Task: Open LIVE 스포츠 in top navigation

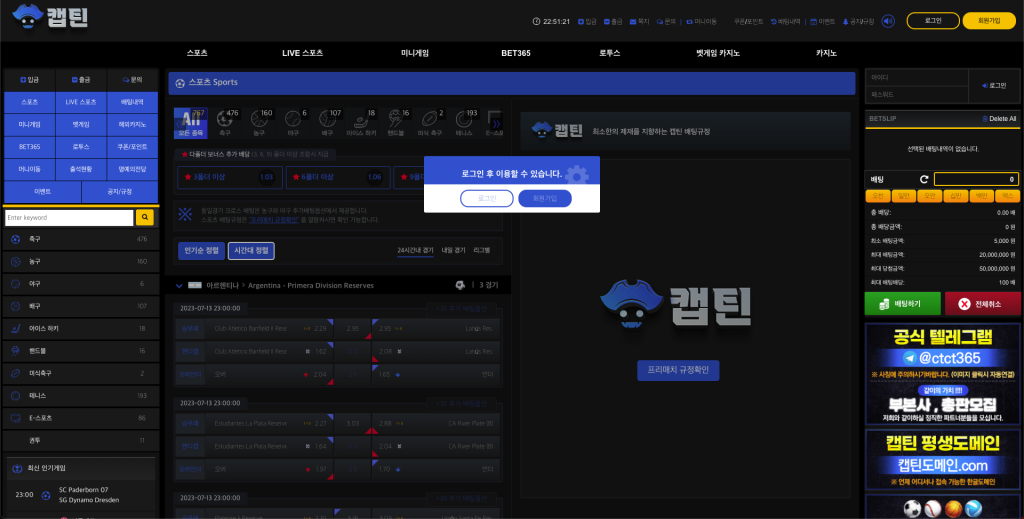Action: (x=302, y=53)
